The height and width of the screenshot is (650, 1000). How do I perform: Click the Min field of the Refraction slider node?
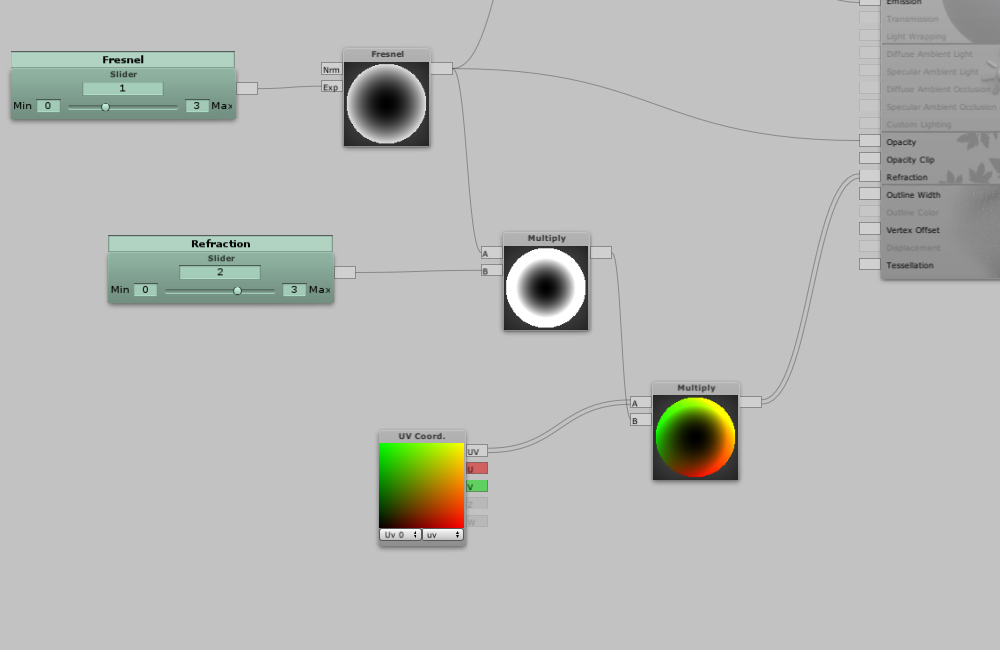[145, 290]
